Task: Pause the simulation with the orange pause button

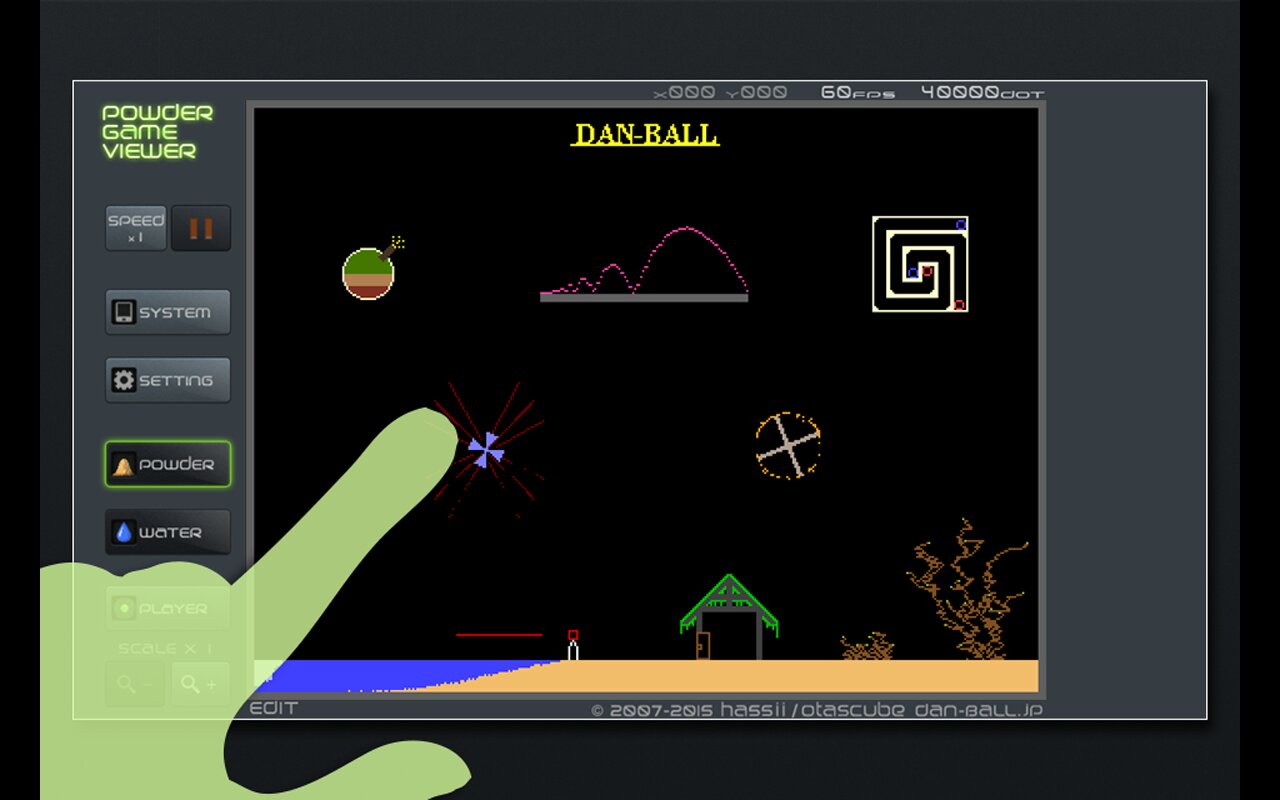Action: click(201, 228)
